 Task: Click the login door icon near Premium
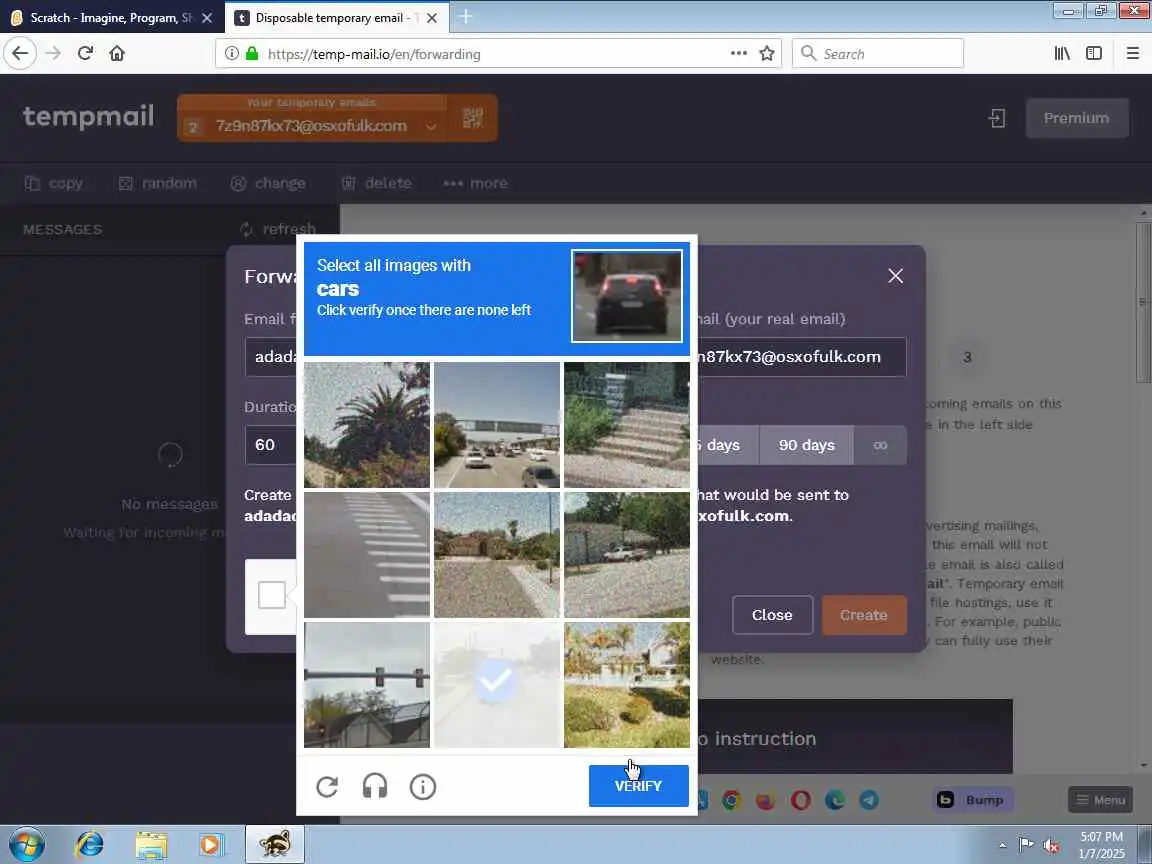click(996, 118)
